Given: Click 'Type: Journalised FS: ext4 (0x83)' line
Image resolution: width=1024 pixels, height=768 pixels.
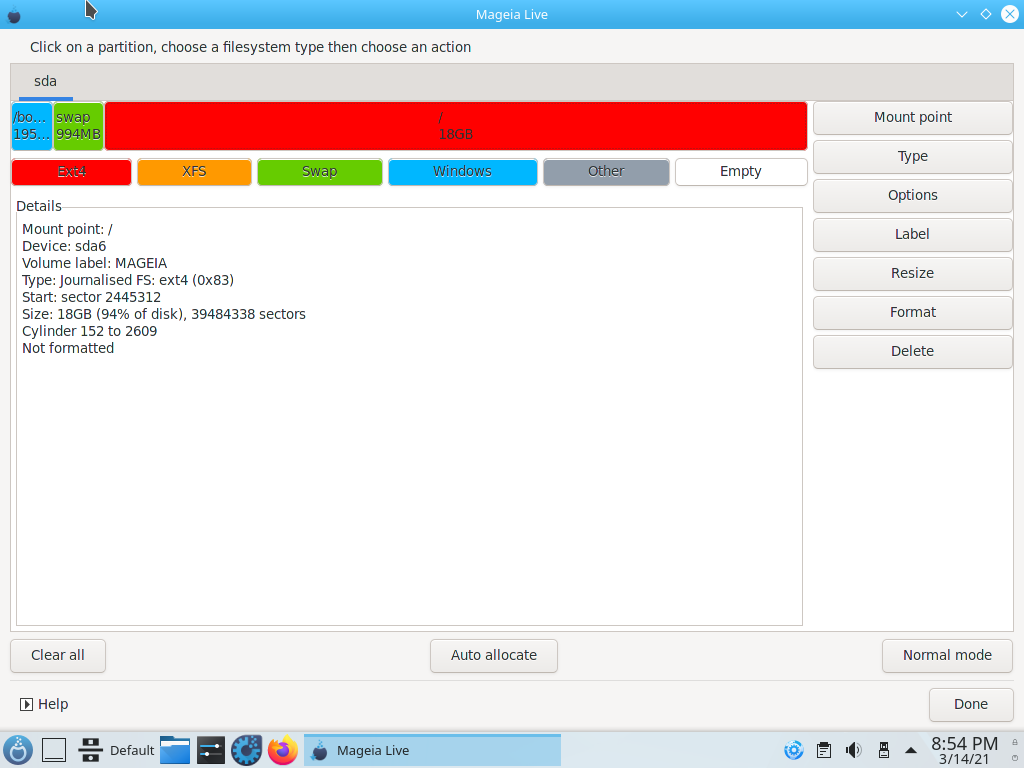Looking at the screenshot, I should tap(128, 280).
